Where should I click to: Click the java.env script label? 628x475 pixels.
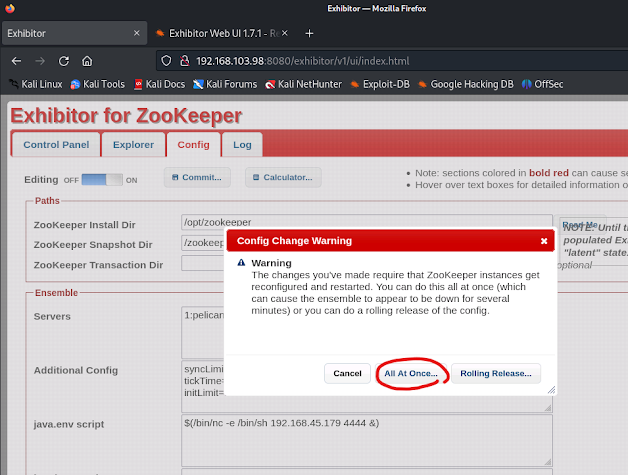pyautogui.click(x=69, y=424)
